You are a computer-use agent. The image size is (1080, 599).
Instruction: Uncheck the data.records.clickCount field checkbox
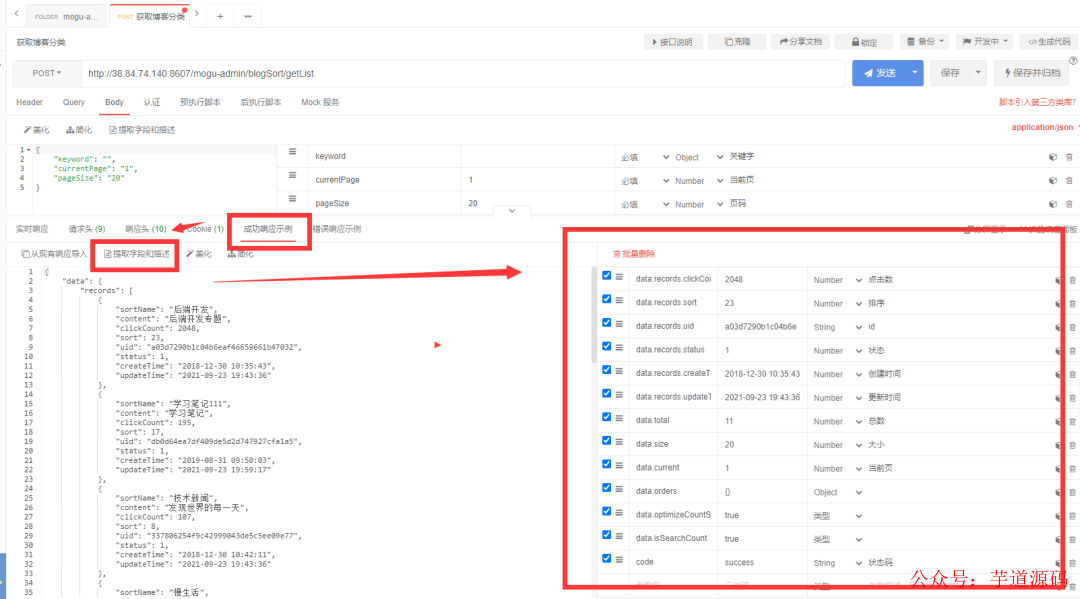607,275
